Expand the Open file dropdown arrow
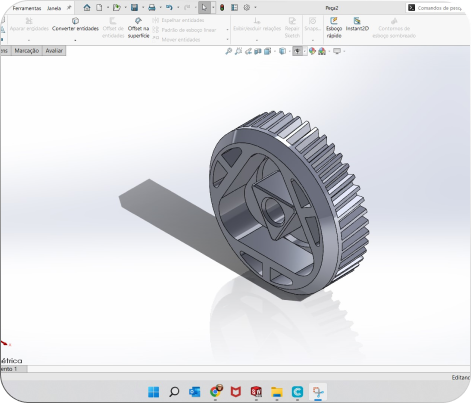 pyautogui.click(x=125, y=7)
